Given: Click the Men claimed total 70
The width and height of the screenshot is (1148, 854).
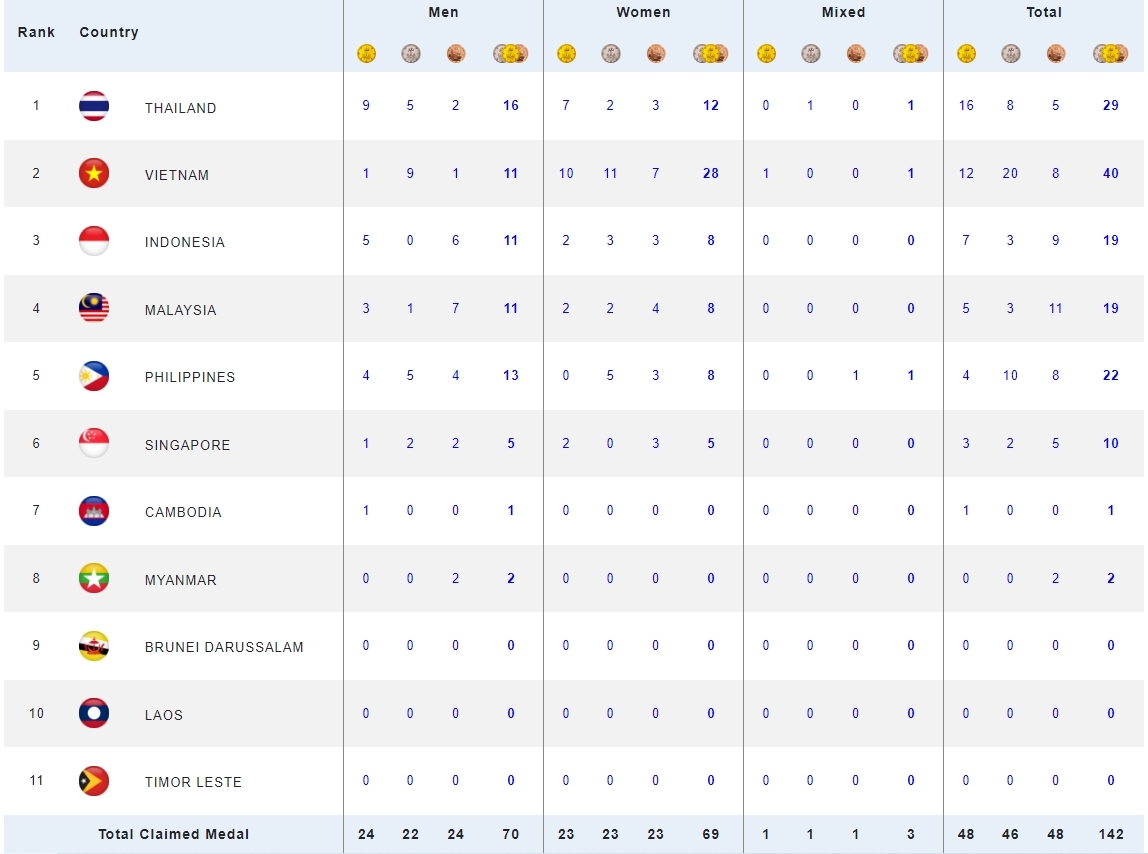Looking at the screenshot, I should point(511,834).
